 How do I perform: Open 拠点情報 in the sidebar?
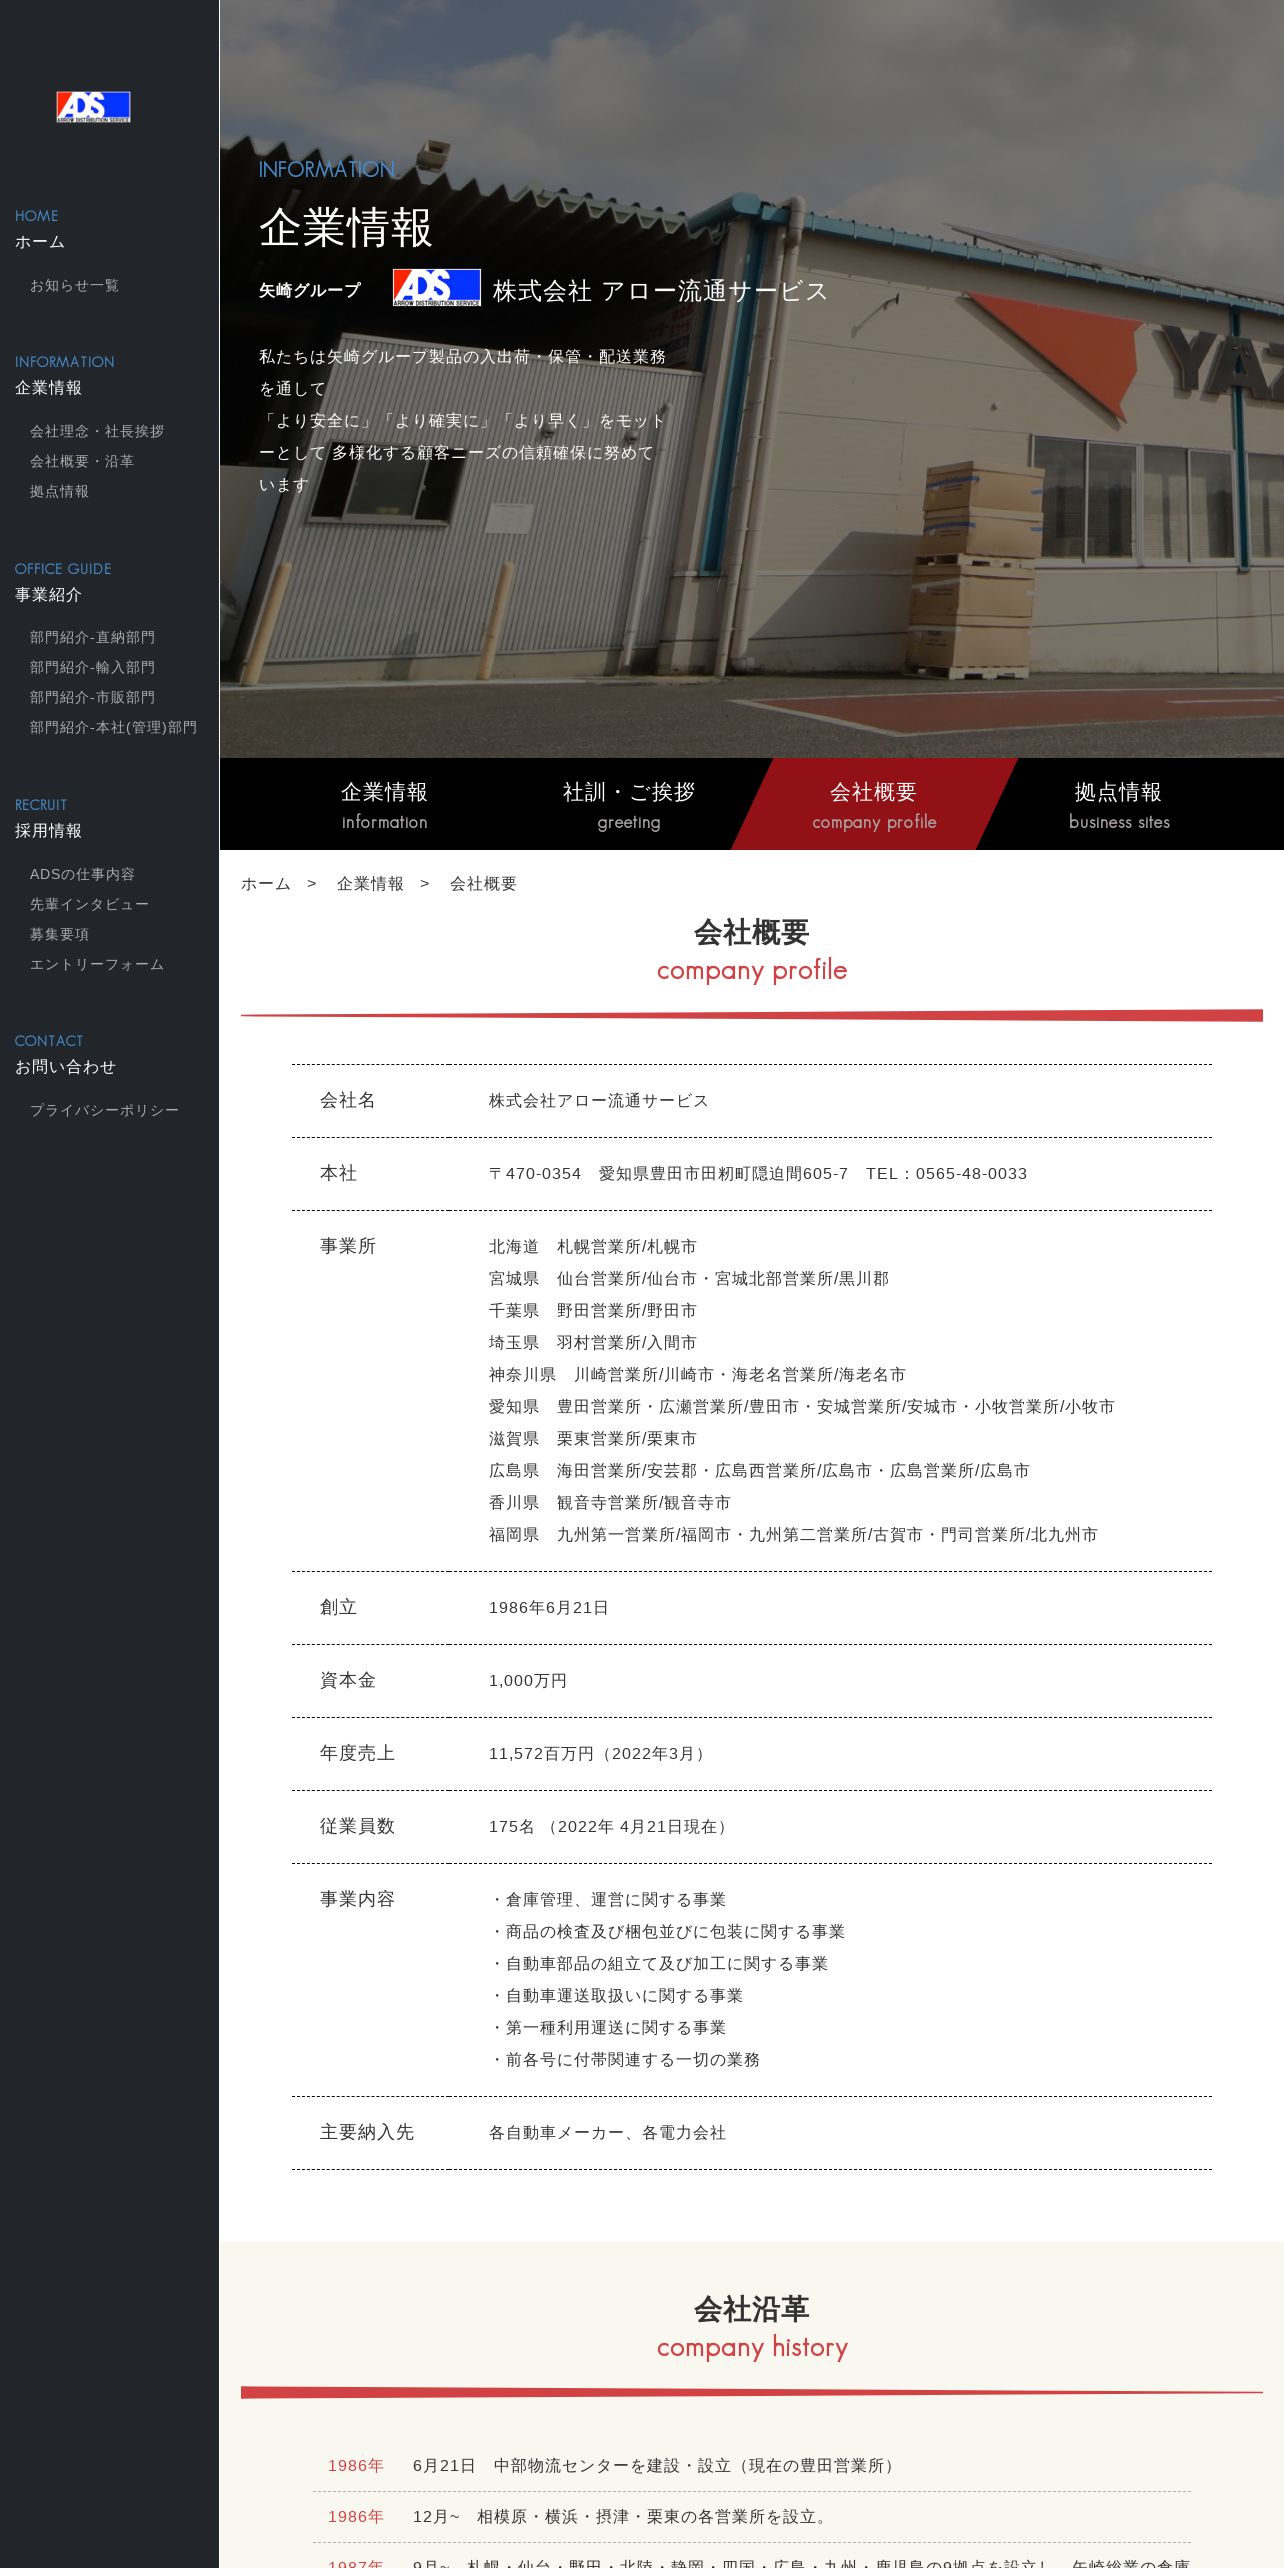tap(59, 492)
